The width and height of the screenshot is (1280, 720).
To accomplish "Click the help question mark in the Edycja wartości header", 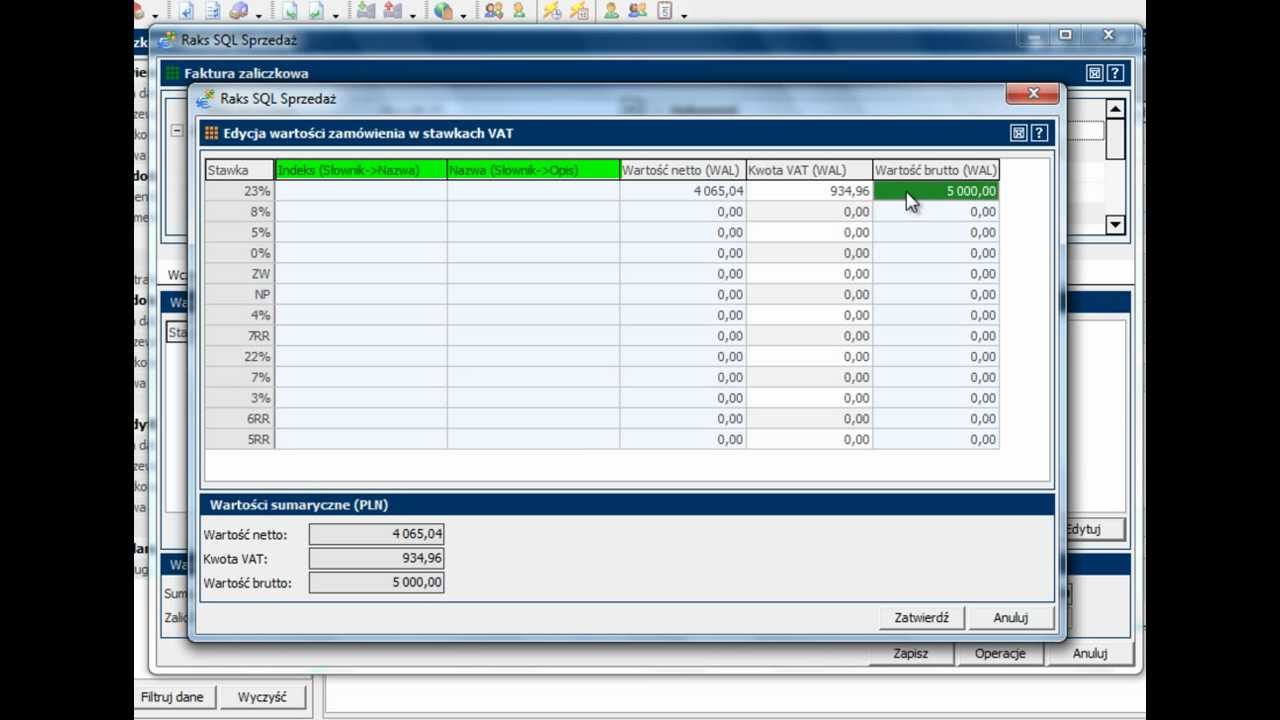I will point(1039,133).
